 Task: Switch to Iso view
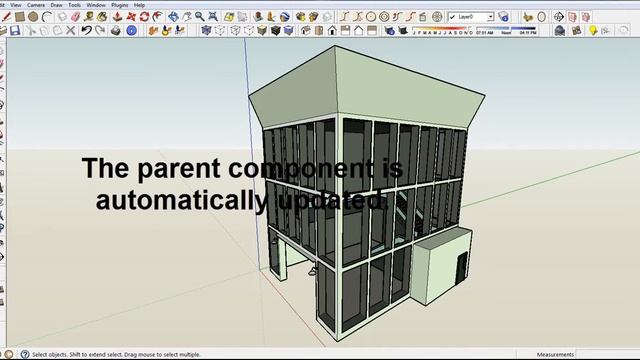coord(305,31)
